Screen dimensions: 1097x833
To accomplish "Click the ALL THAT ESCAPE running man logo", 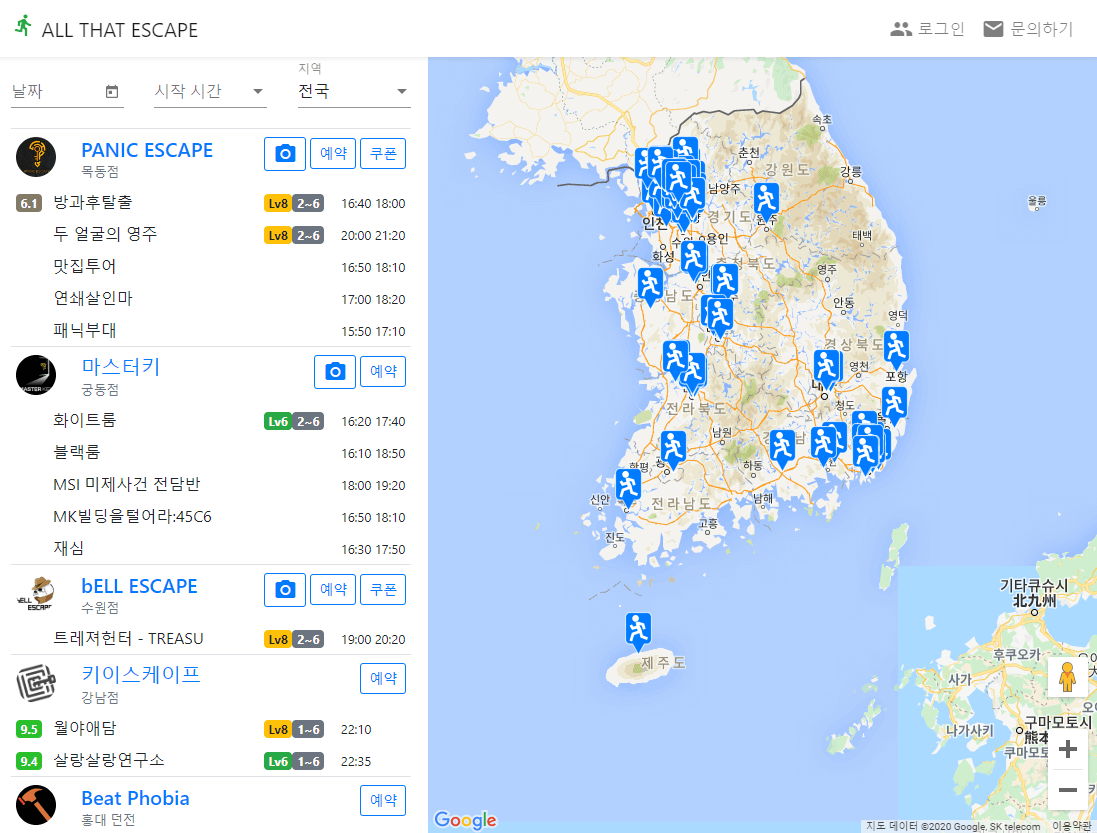I will (x=24, y=26).
